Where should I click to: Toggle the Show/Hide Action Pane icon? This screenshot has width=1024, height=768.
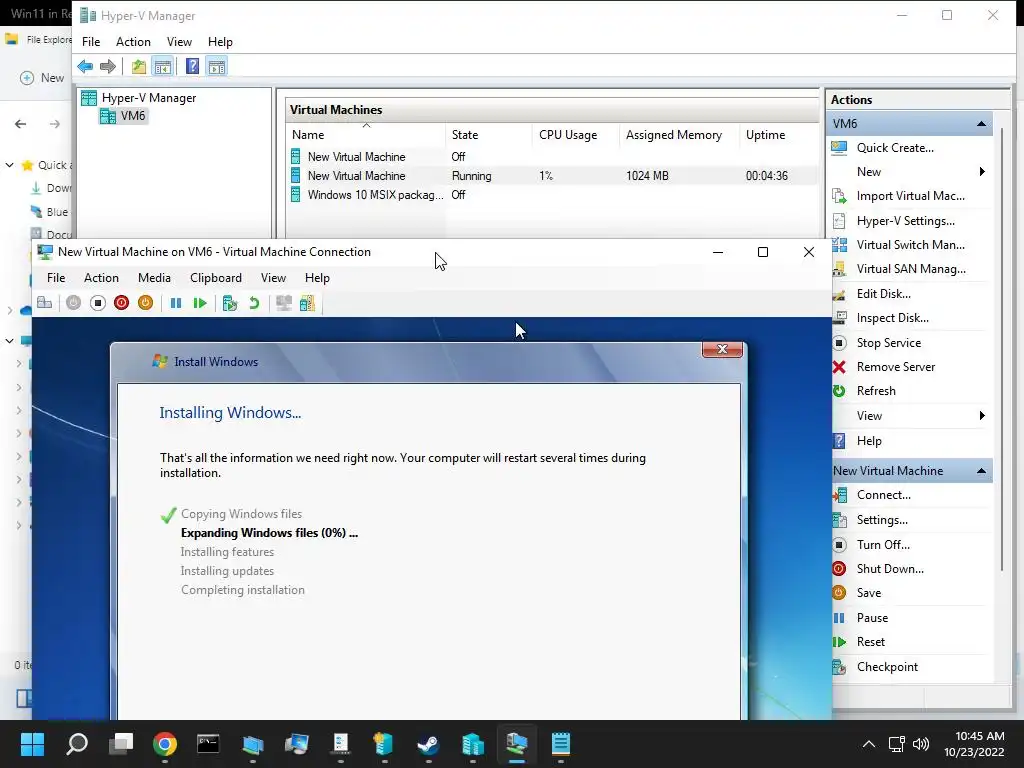coord(217,67)
